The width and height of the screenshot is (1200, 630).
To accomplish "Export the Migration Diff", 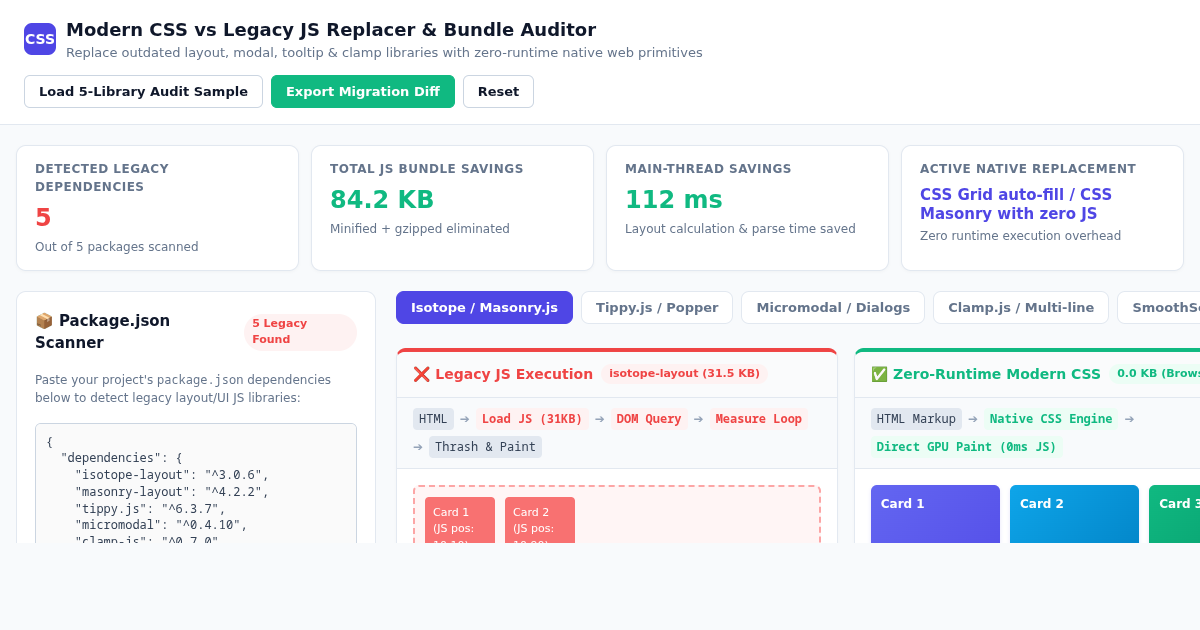I will coord(363,91).
